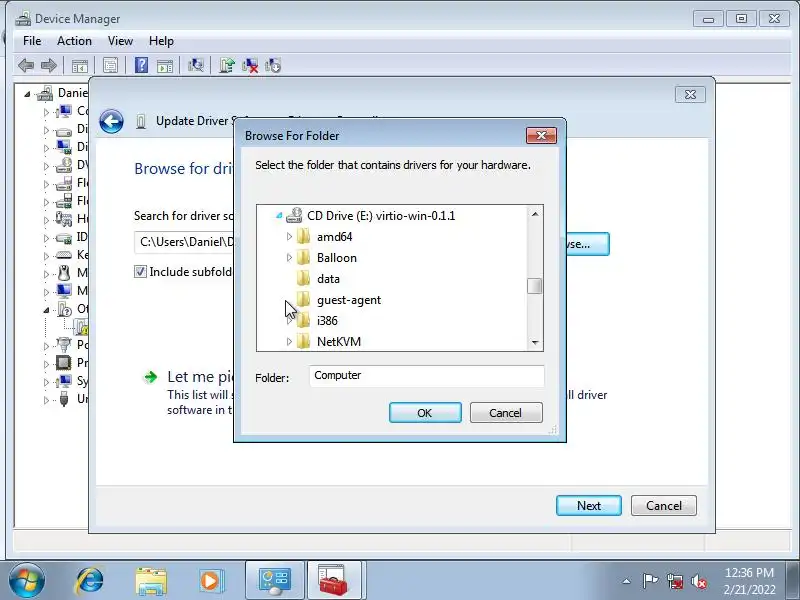Click the Forward arrow toolbar icon in Device Manager
800x600 pixels.
[x=48, y=65]
